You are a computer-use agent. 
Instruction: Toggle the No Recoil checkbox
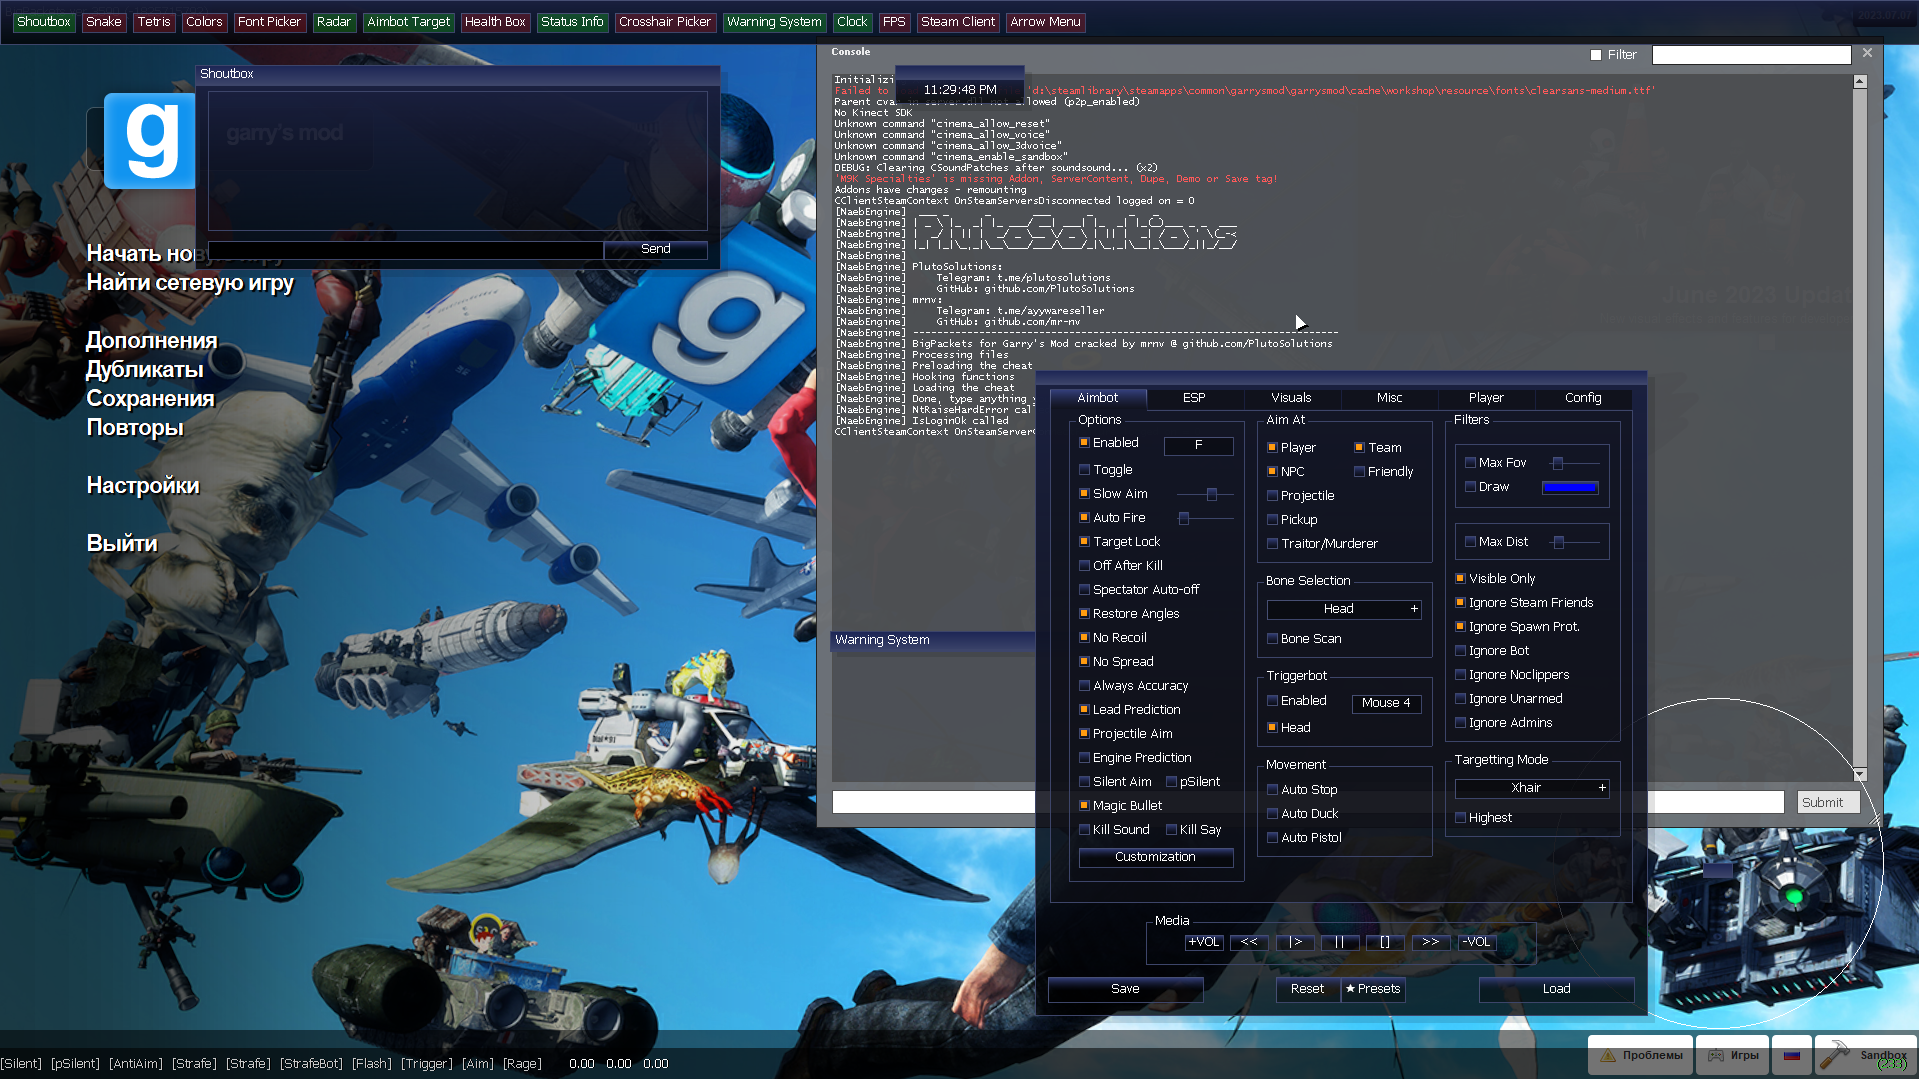point(1084,637)
